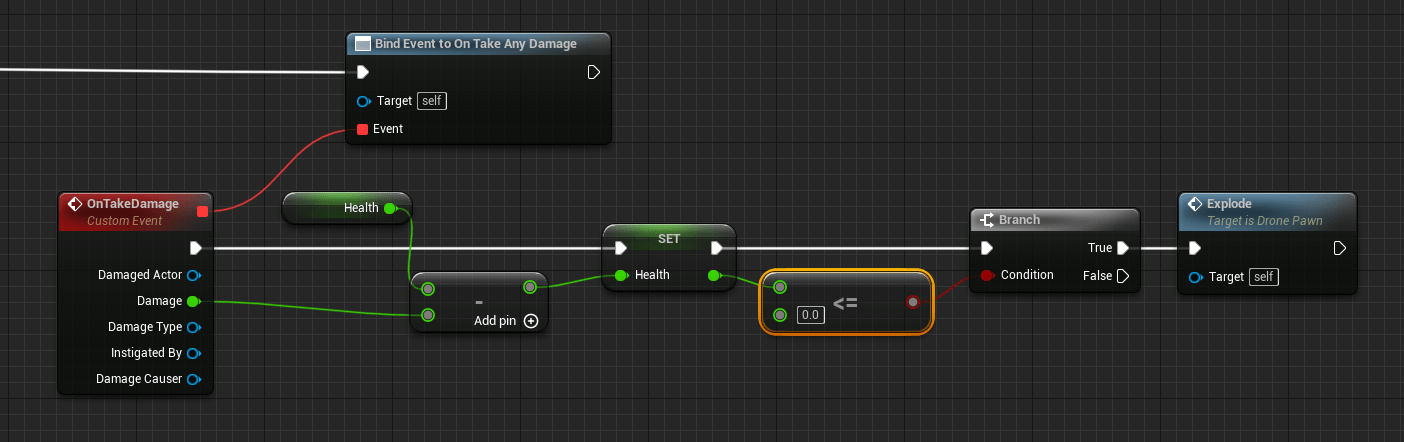The height and width of the screenshot is (442, 1404).
Task: Click the self value on Bind Event Target
Action: pyautogui.click(x=431, y=101)
